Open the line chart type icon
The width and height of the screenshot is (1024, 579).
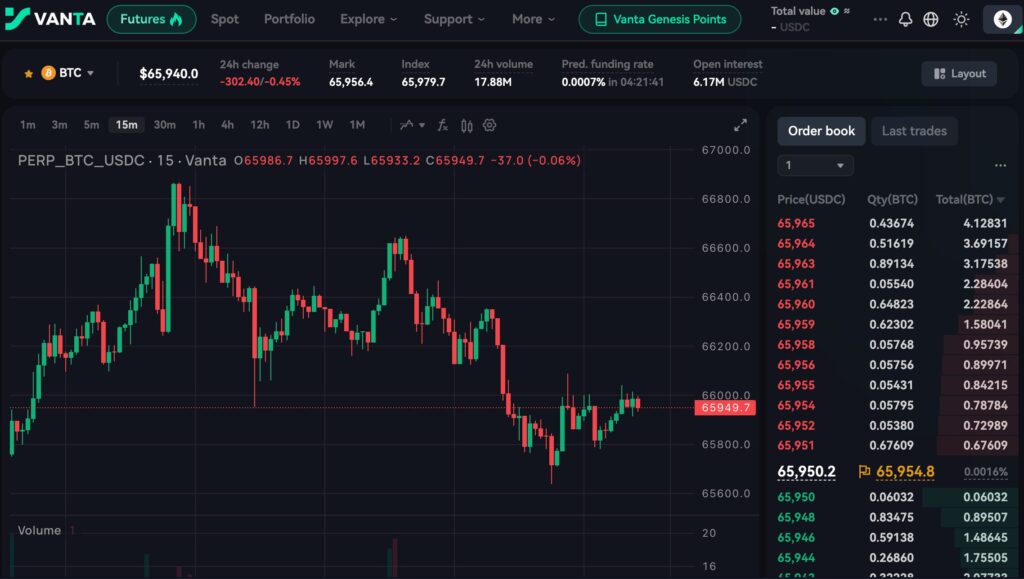tap(407, 125)
